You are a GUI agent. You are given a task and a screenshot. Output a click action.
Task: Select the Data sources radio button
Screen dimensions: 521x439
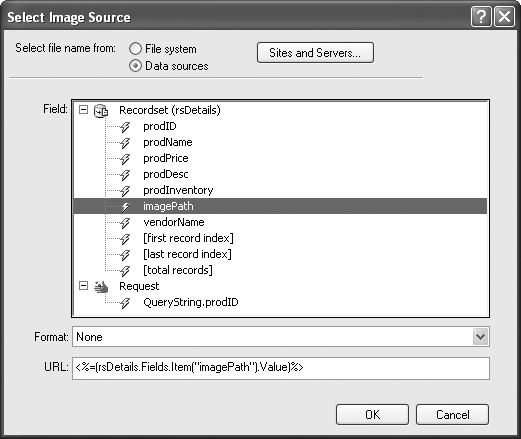click(x=135, y=66)
